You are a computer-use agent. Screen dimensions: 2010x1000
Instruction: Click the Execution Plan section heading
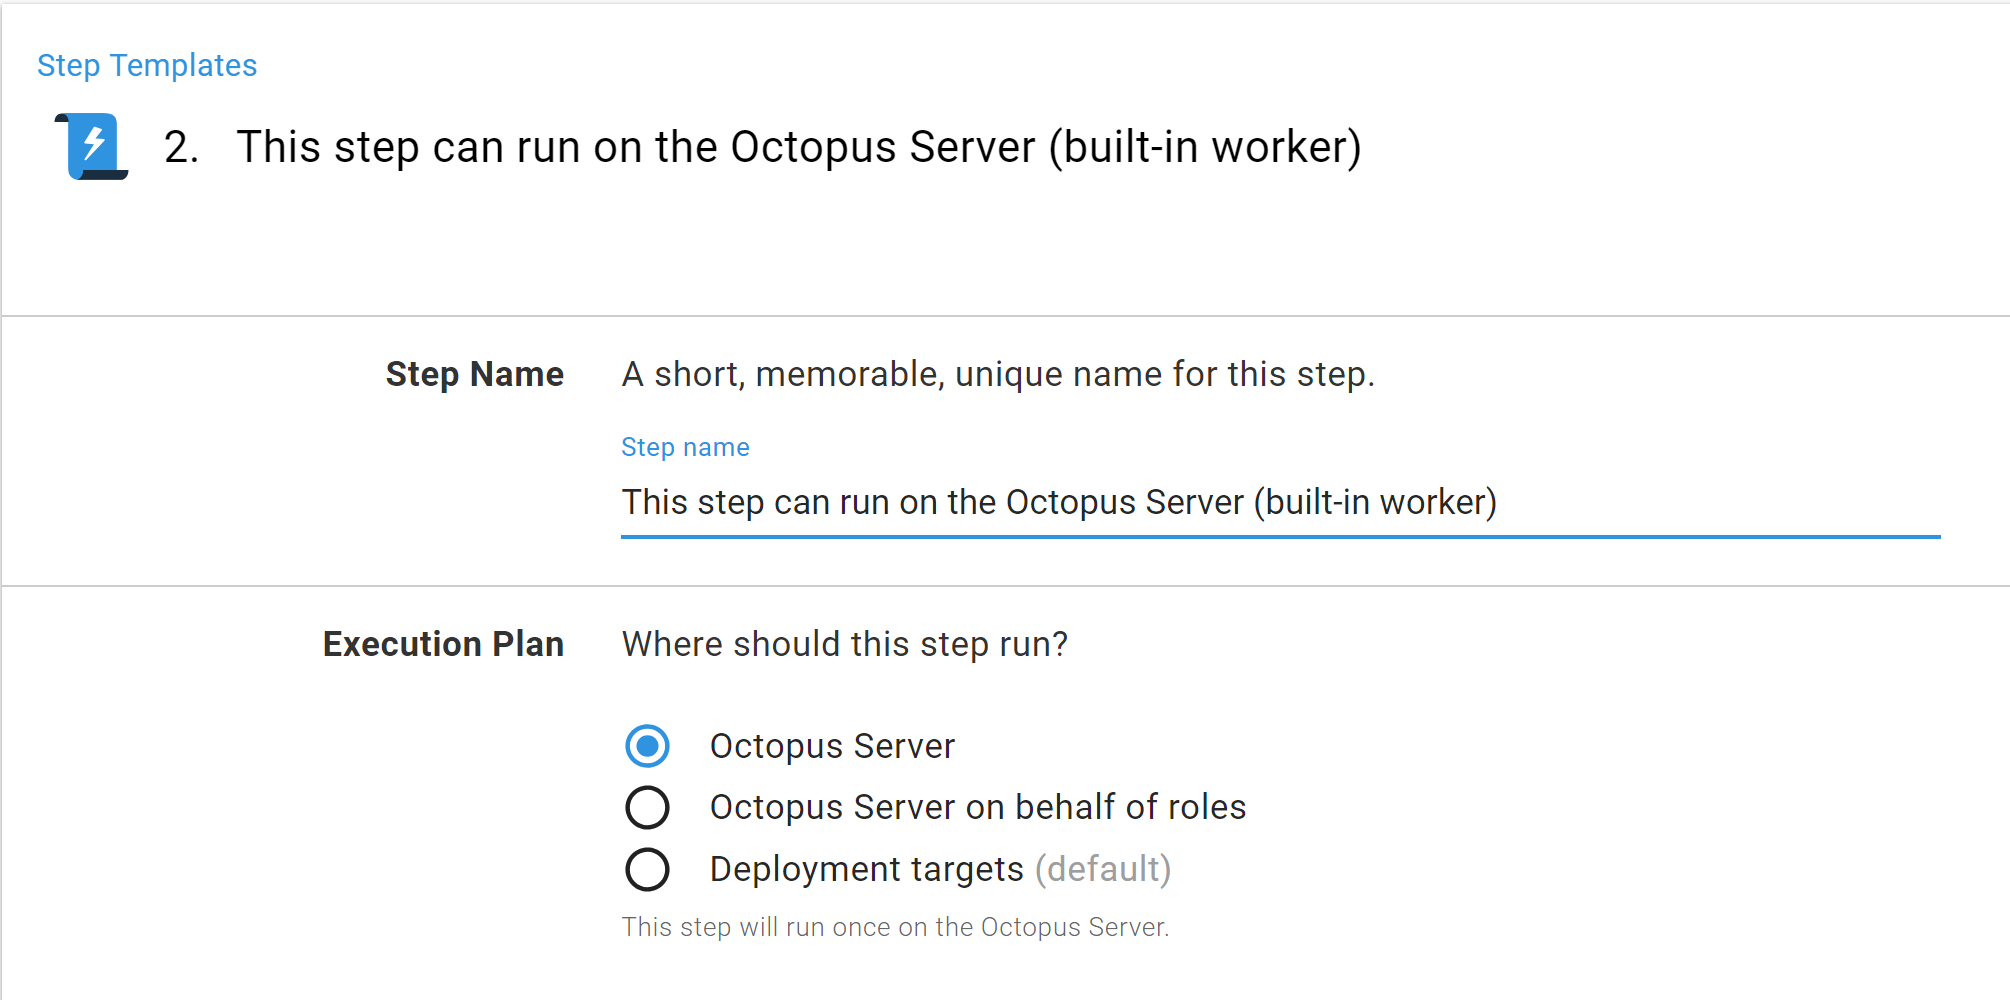443,644
